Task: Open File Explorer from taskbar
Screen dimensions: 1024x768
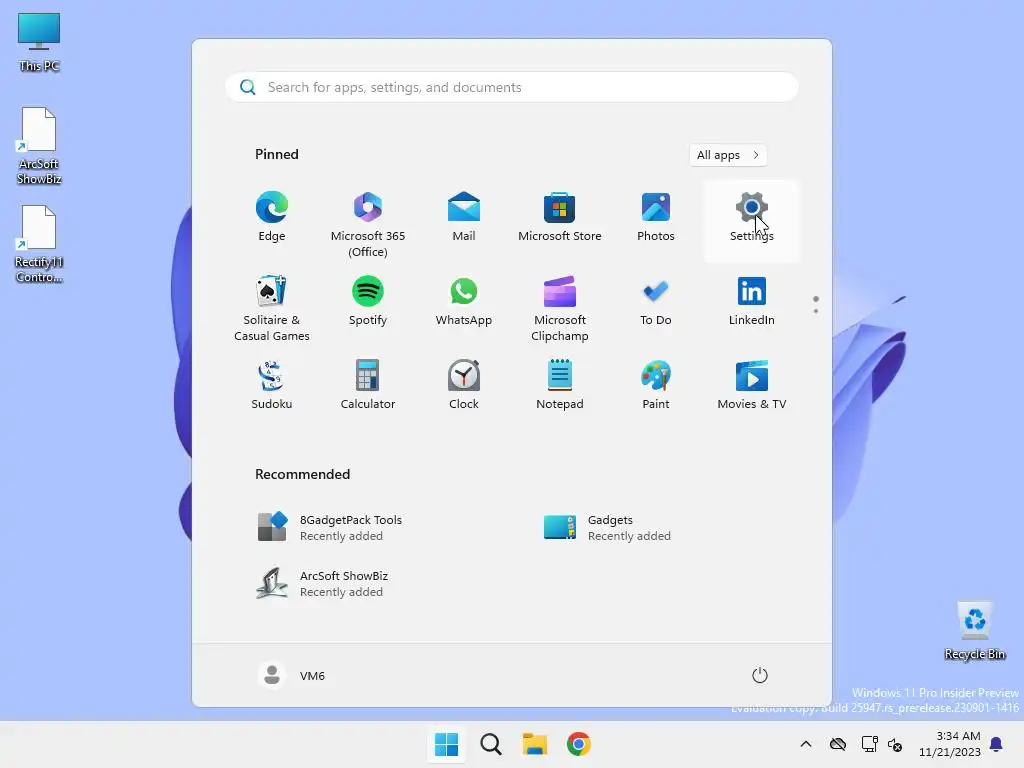Action: coord(535,744)
